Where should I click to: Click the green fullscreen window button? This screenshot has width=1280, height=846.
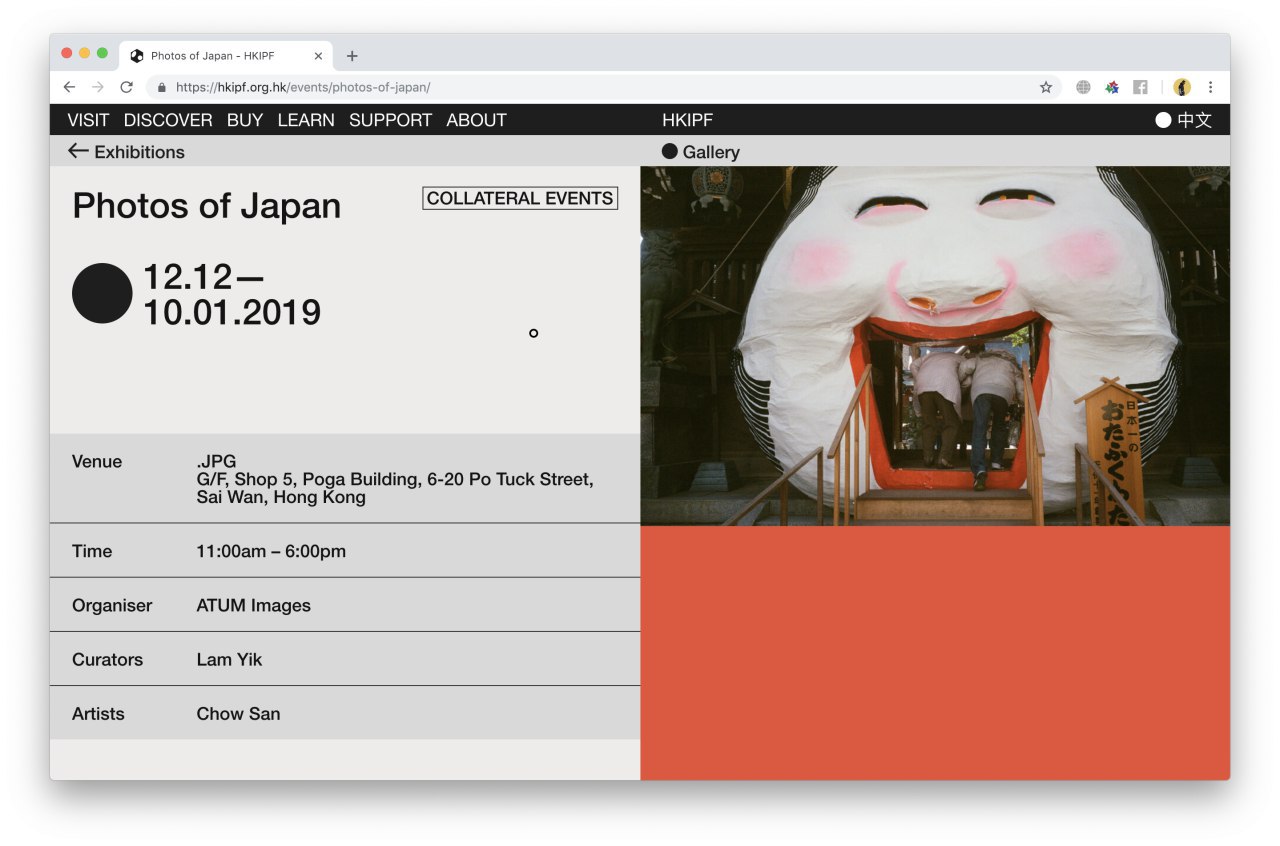point(102,53)
